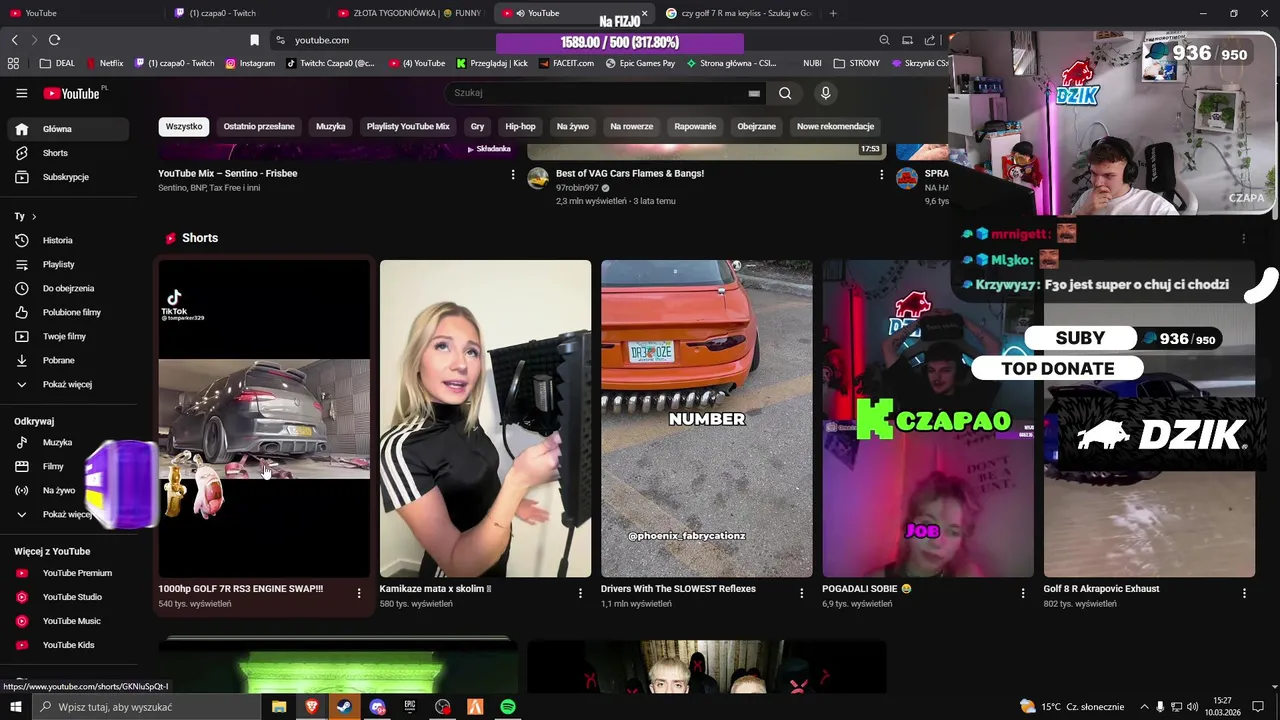Open Instagram bookmark
Screen dimensions: 1280x720
(x=250, y=63)
